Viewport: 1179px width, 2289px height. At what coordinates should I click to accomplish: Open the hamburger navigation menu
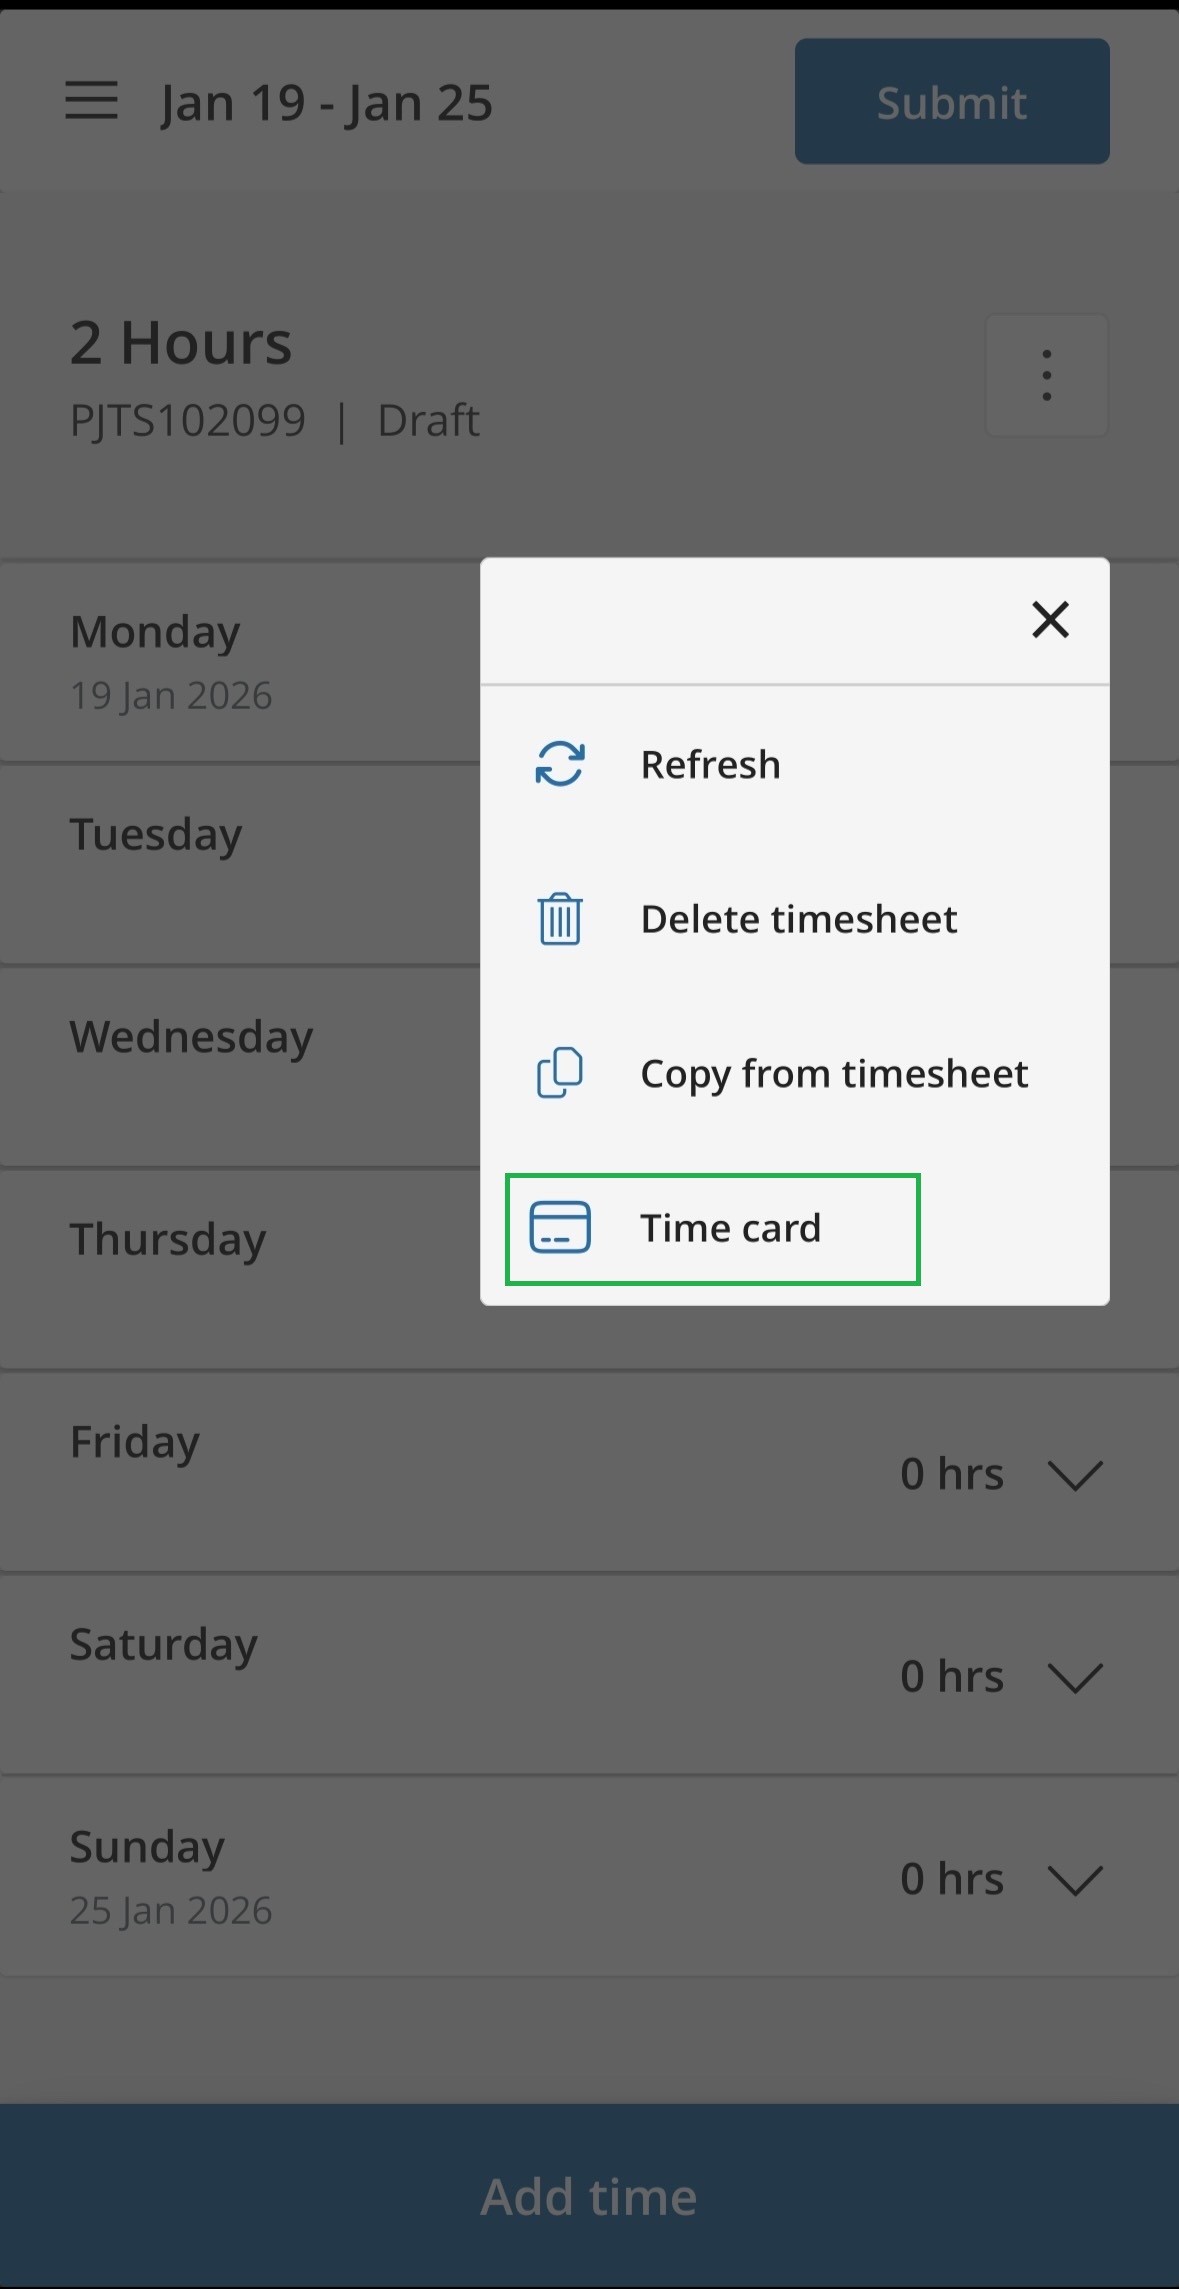coord(91,101)
